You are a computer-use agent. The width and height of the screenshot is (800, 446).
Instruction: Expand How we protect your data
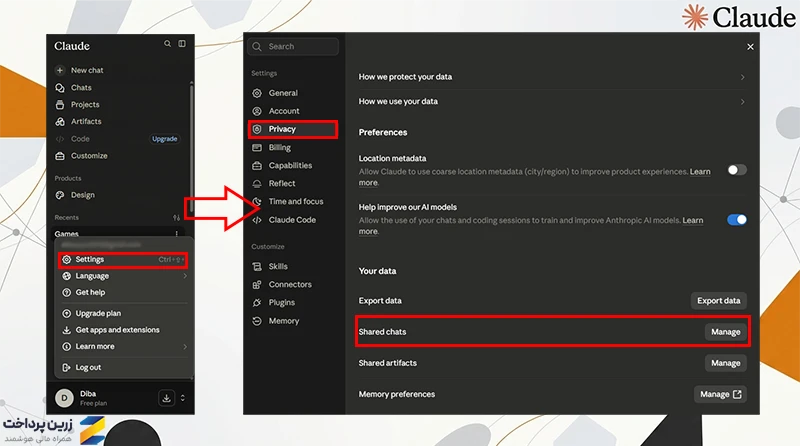click(552, 77)
